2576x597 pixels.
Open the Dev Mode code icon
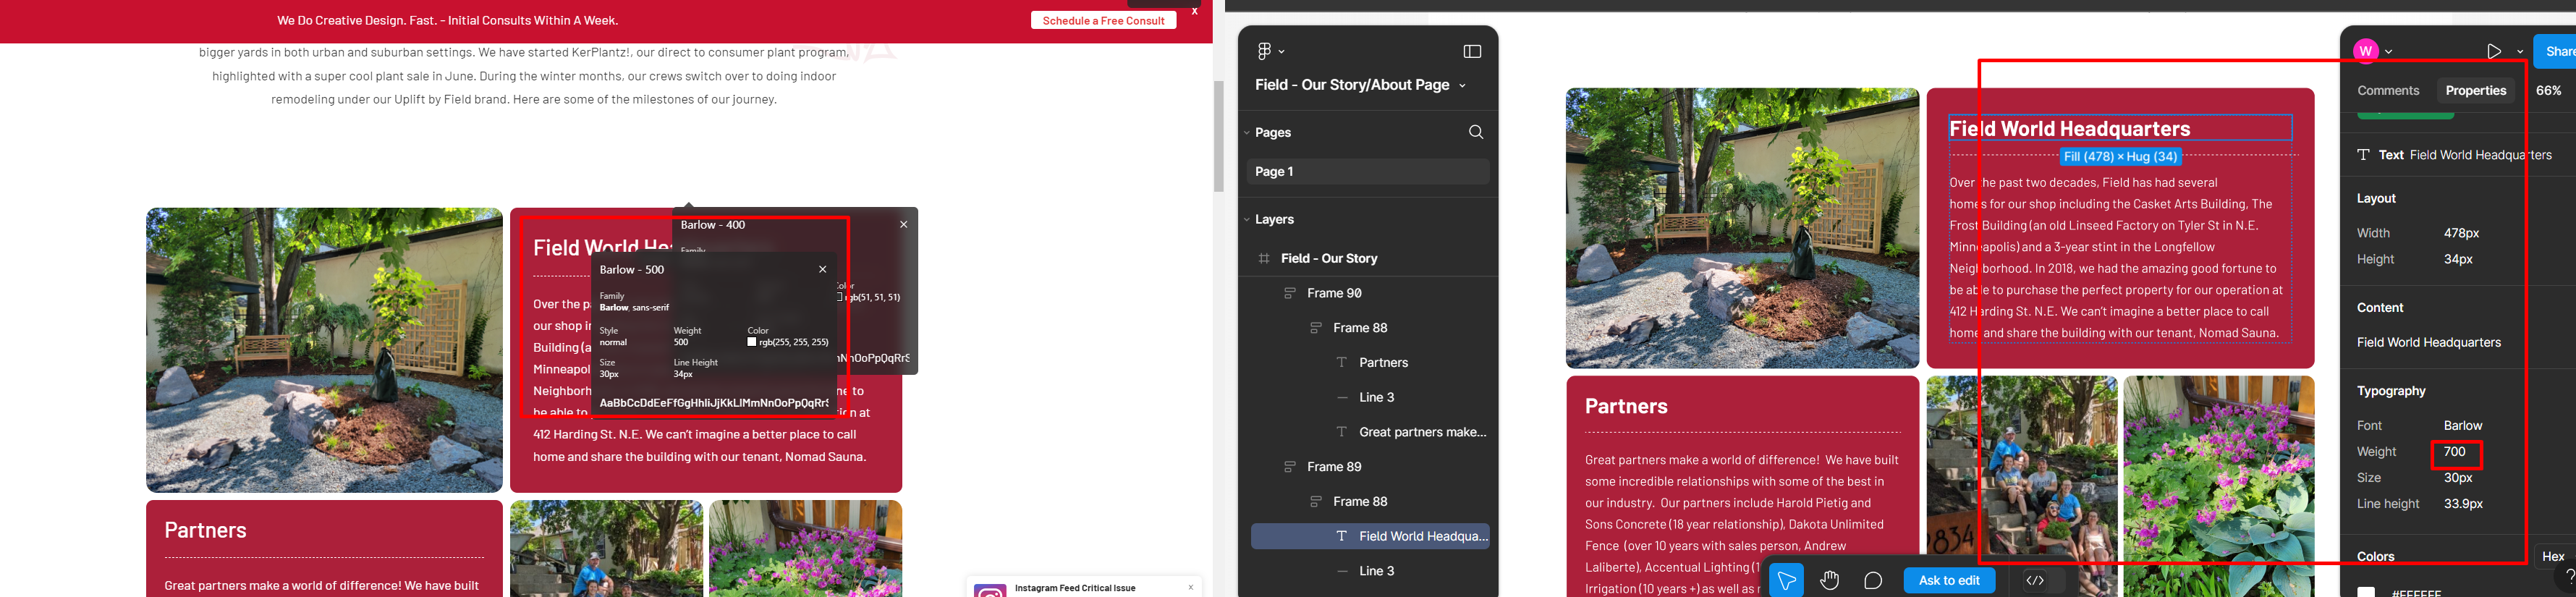point(2035,580)
